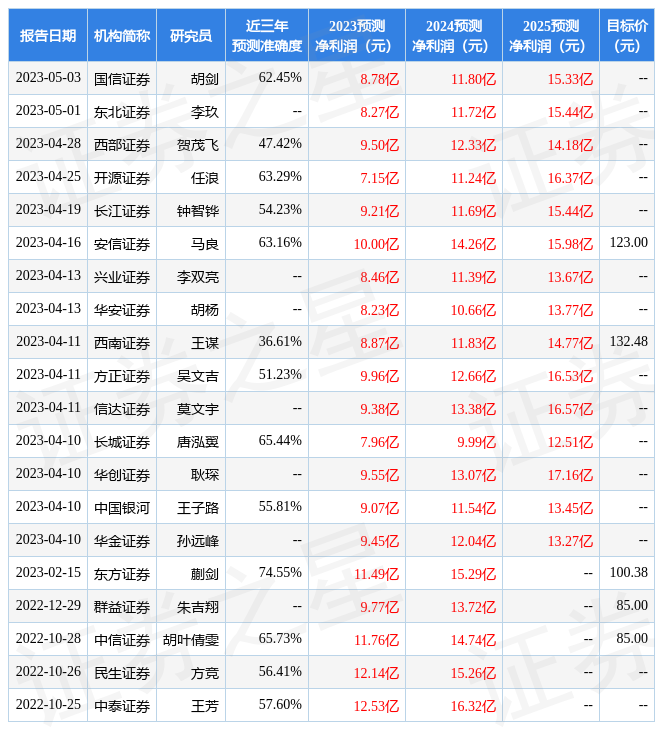Click the 近三年预测准确度 column header
Viewport: 655px width, 730px height.
pyautogui.click(x=267, y=35)
